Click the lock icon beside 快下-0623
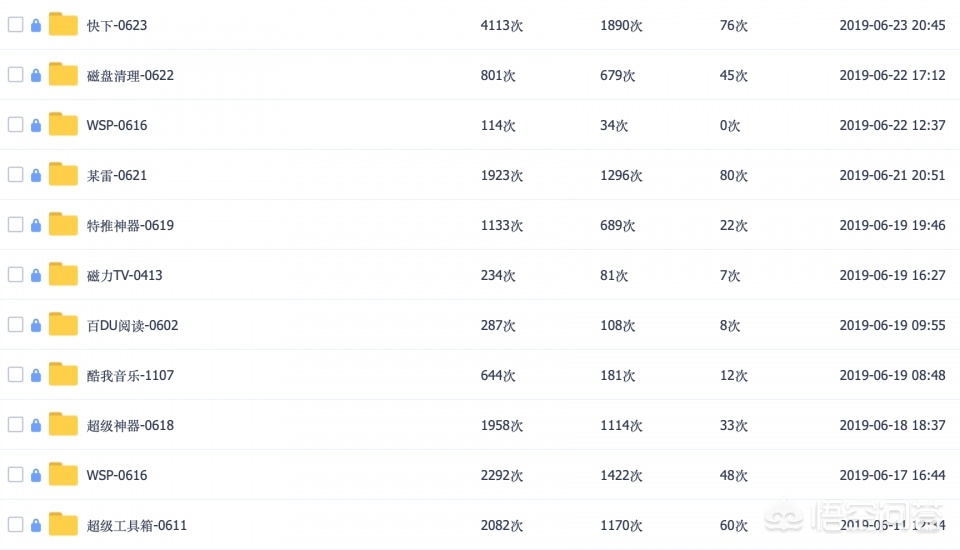Image resolution: width=960 pixels, height=550 pixels. pyautogui.click(x=36, y=25)
